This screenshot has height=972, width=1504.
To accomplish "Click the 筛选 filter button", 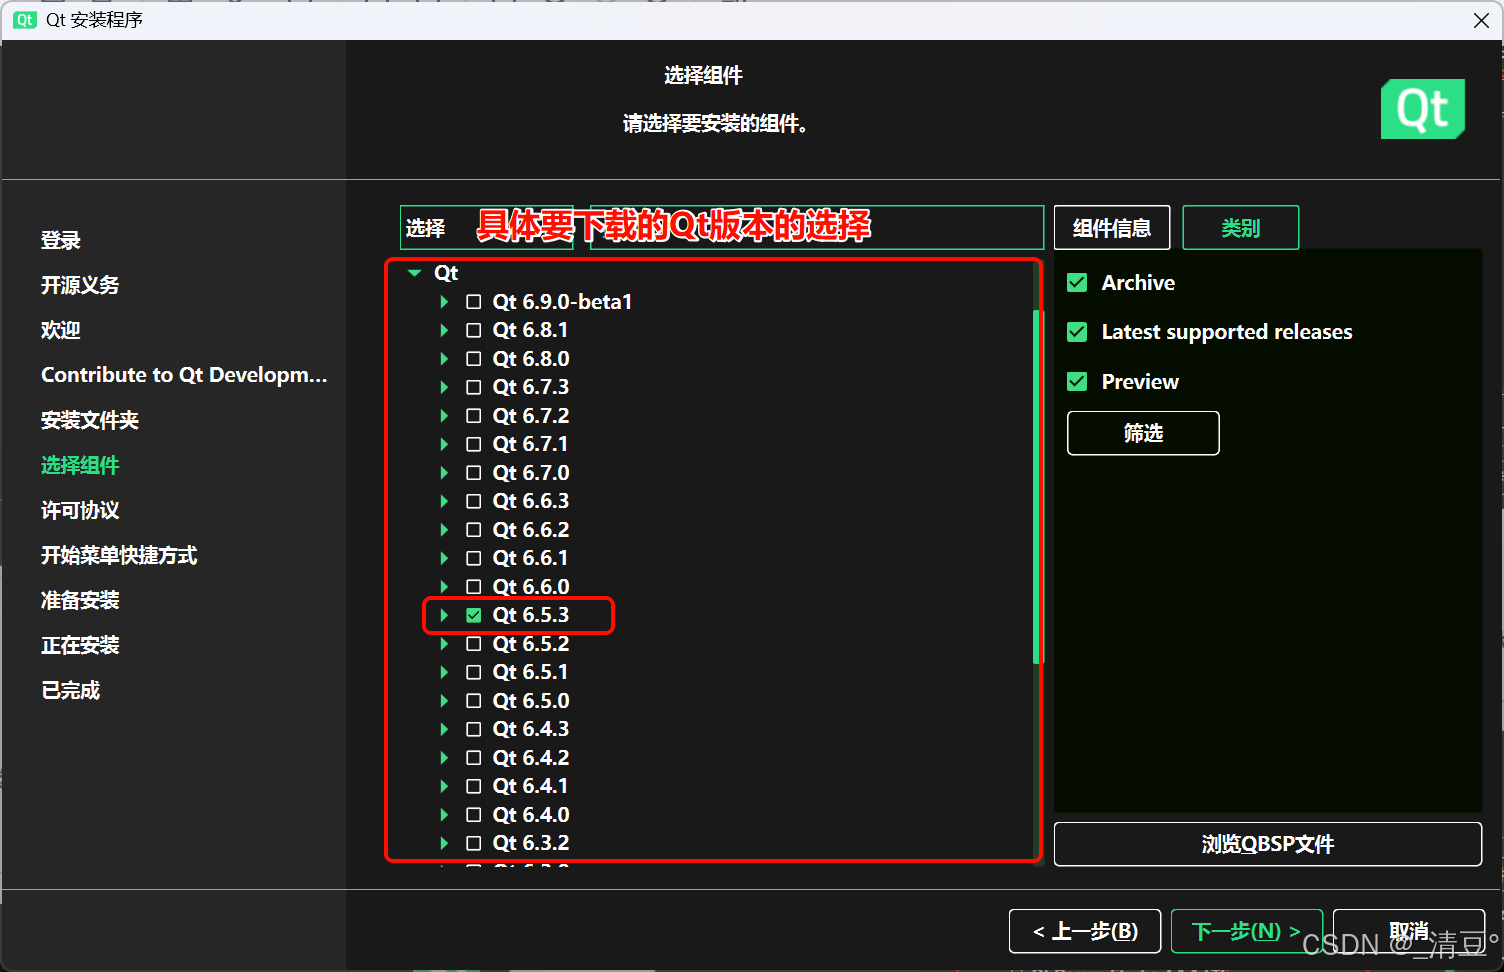I will pos(1143,433).
